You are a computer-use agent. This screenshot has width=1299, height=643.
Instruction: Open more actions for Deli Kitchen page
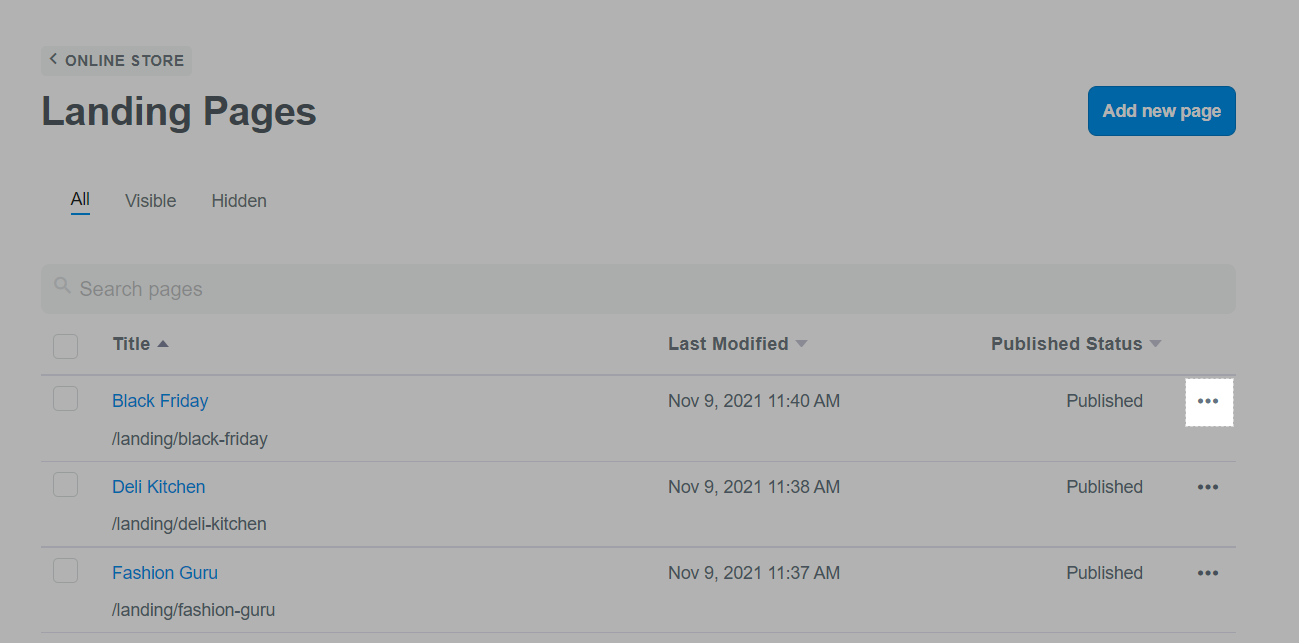[x=1208, y=487]
